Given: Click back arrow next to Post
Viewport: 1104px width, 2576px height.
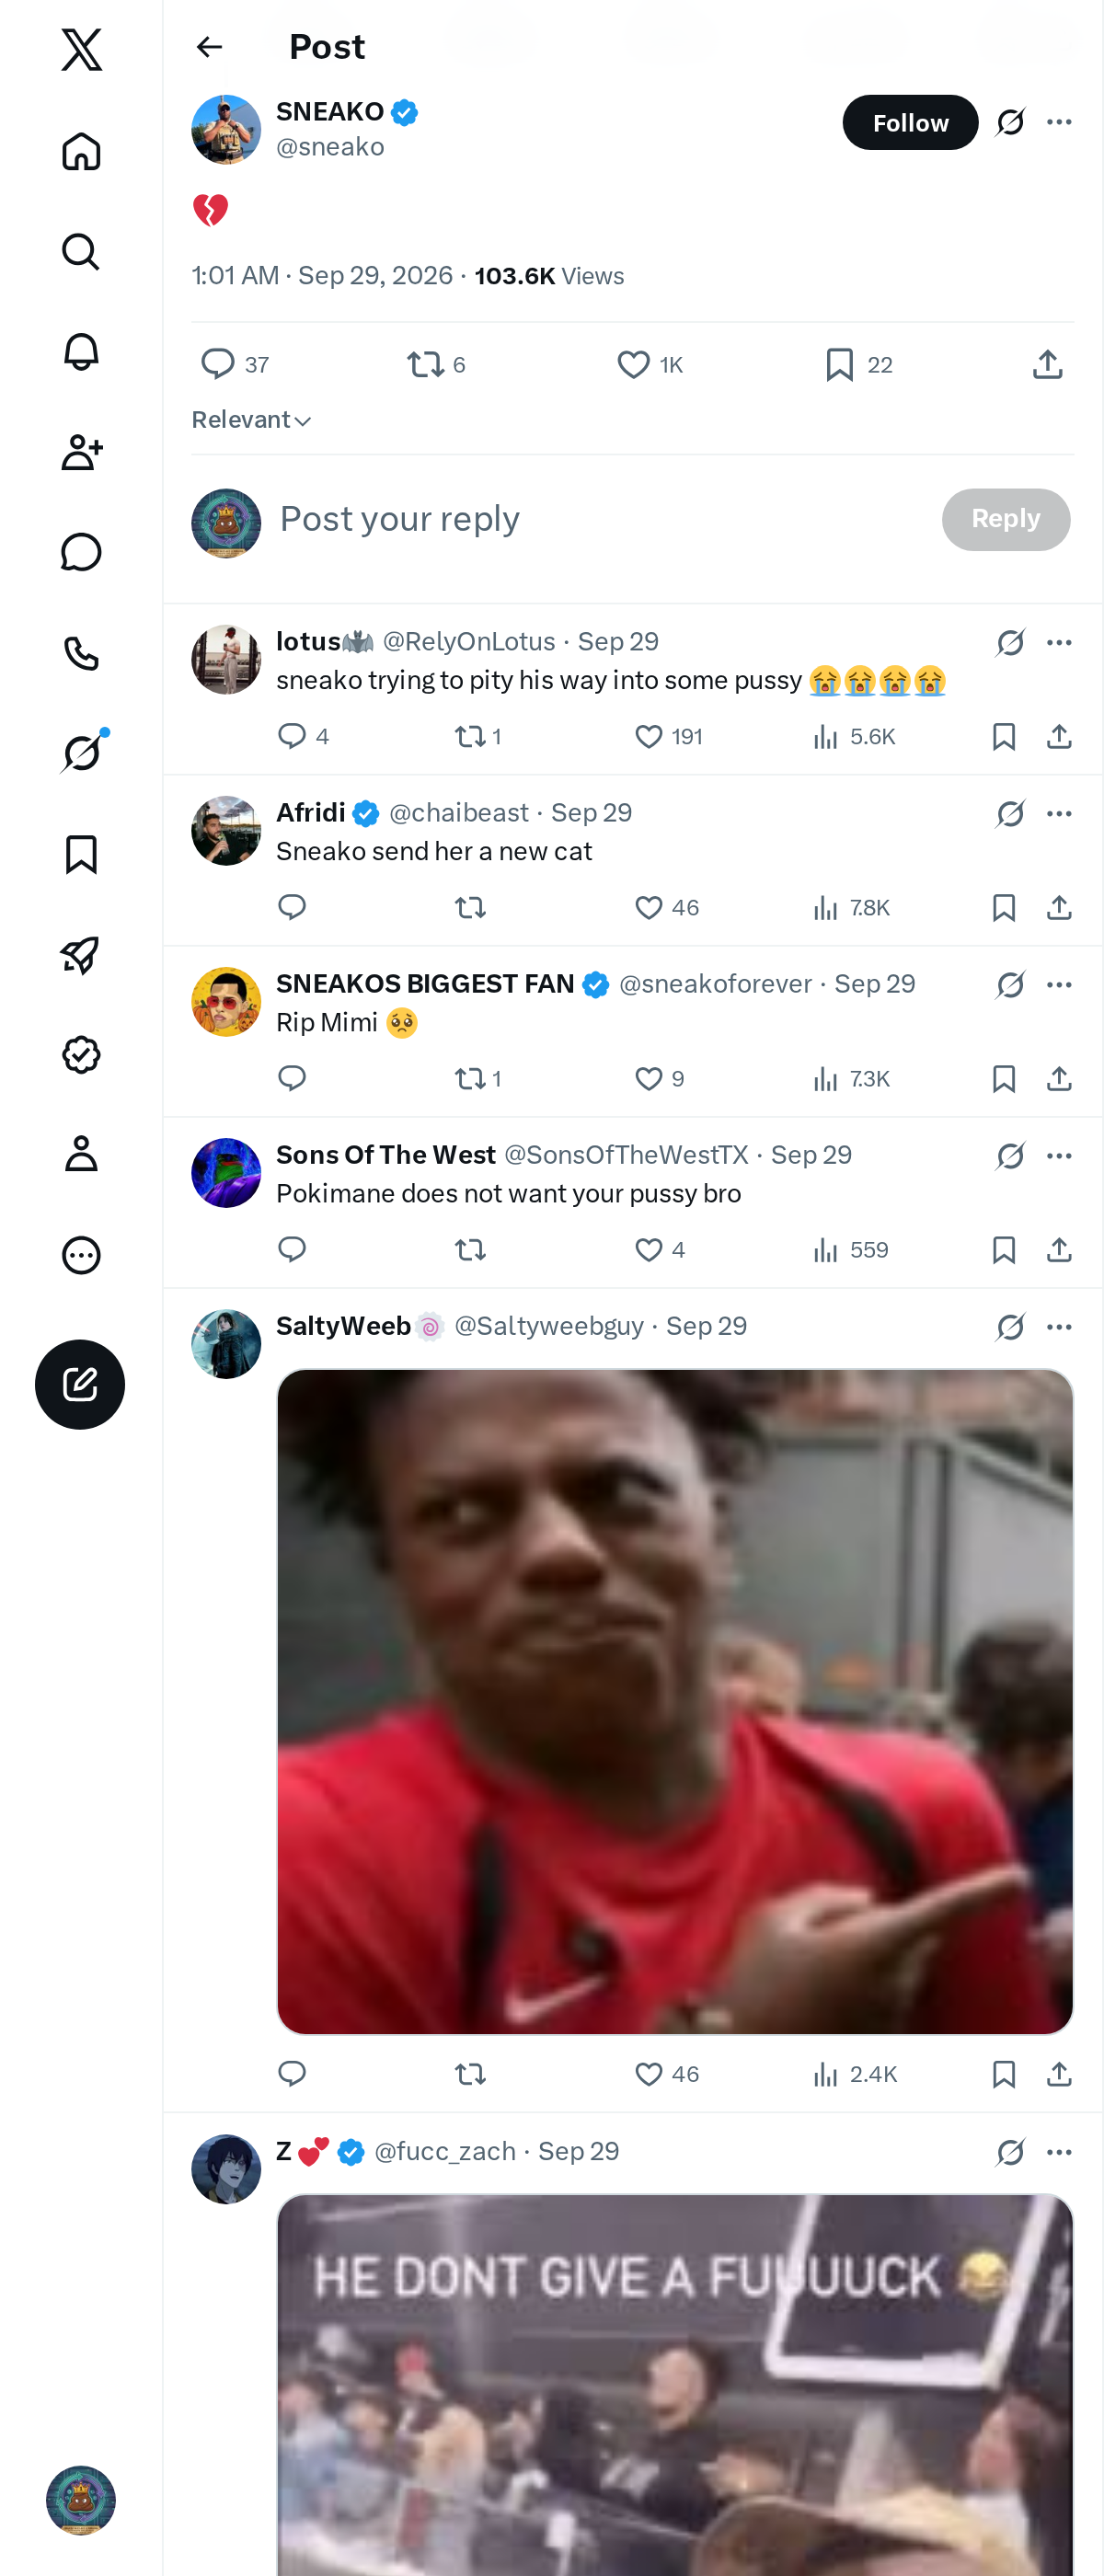Looking at the screenshot, I should click(x=209, y=47).
